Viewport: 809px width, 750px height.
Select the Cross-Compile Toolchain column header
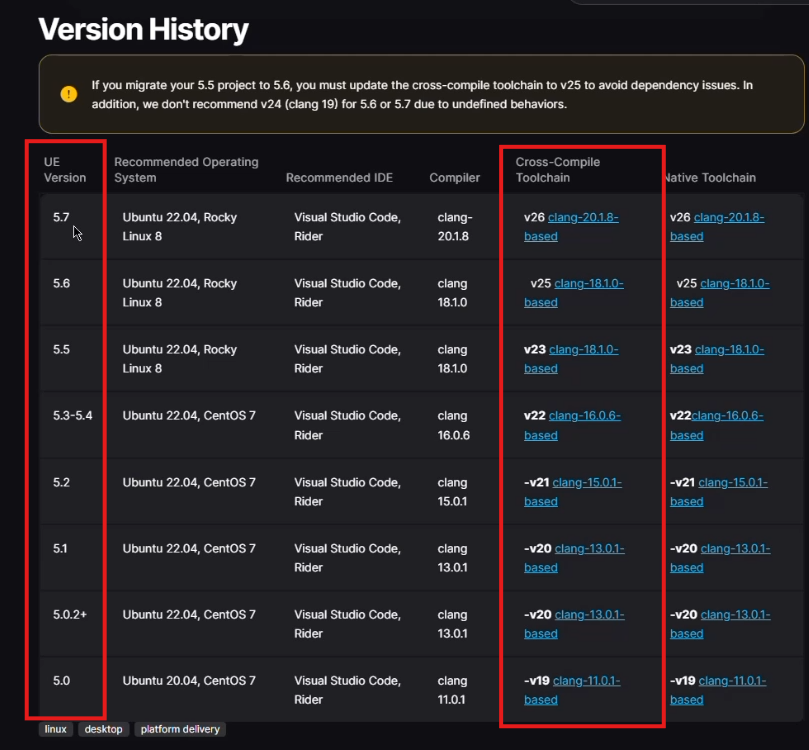coord(558,170)
